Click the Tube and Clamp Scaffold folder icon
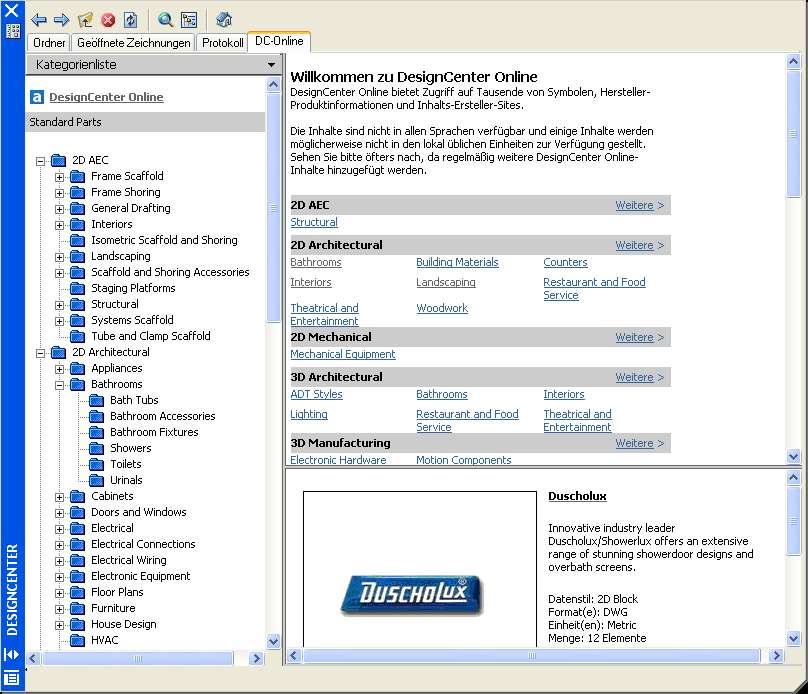 tap(77, 336)
